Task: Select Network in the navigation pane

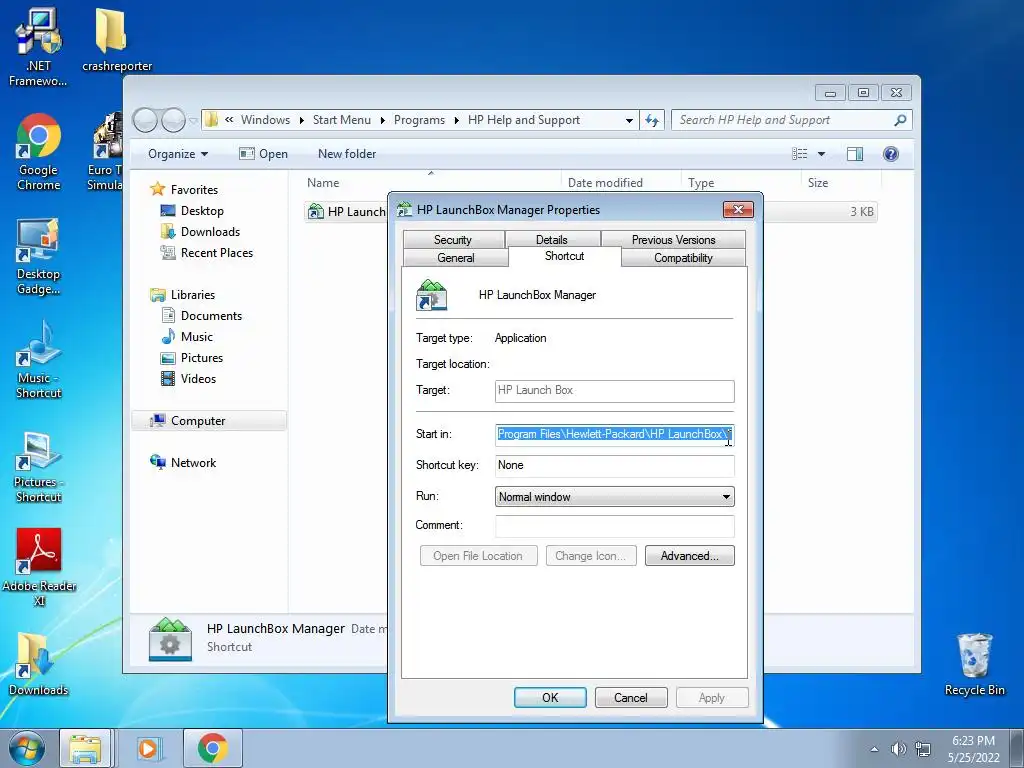Action: [193, 462]
